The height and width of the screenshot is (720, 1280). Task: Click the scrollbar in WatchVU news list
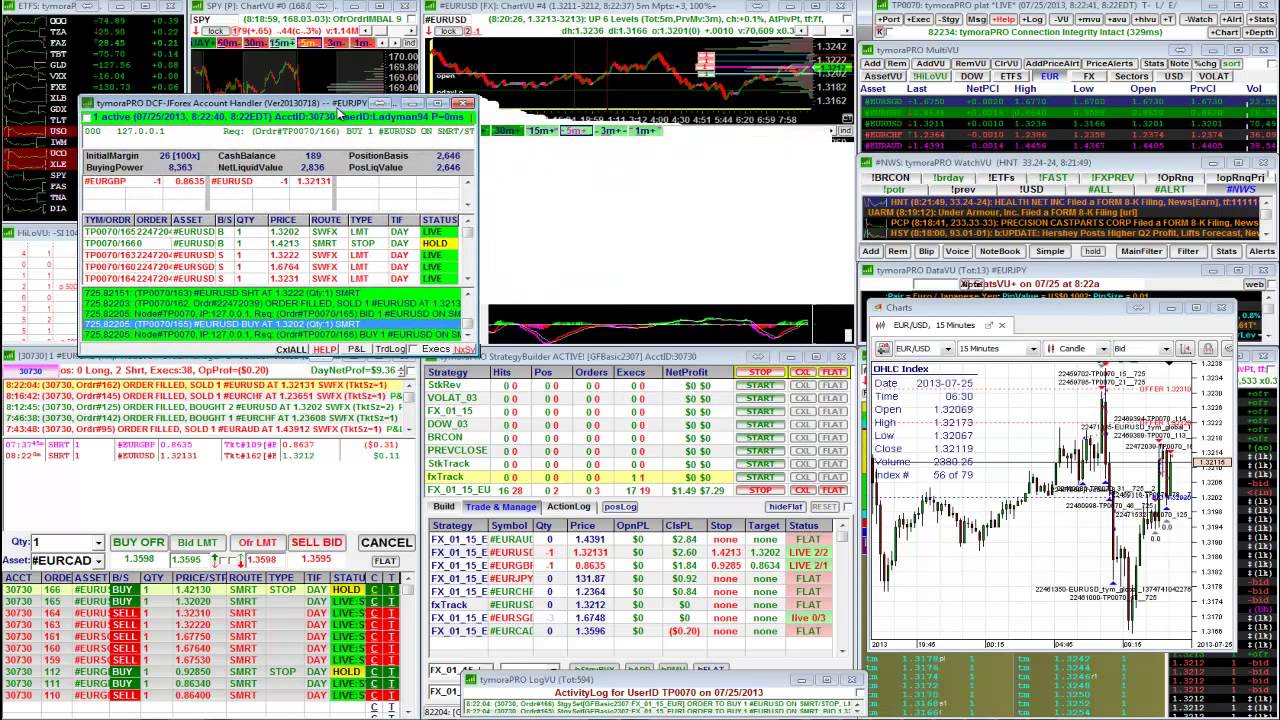(x=1268, y=217)
